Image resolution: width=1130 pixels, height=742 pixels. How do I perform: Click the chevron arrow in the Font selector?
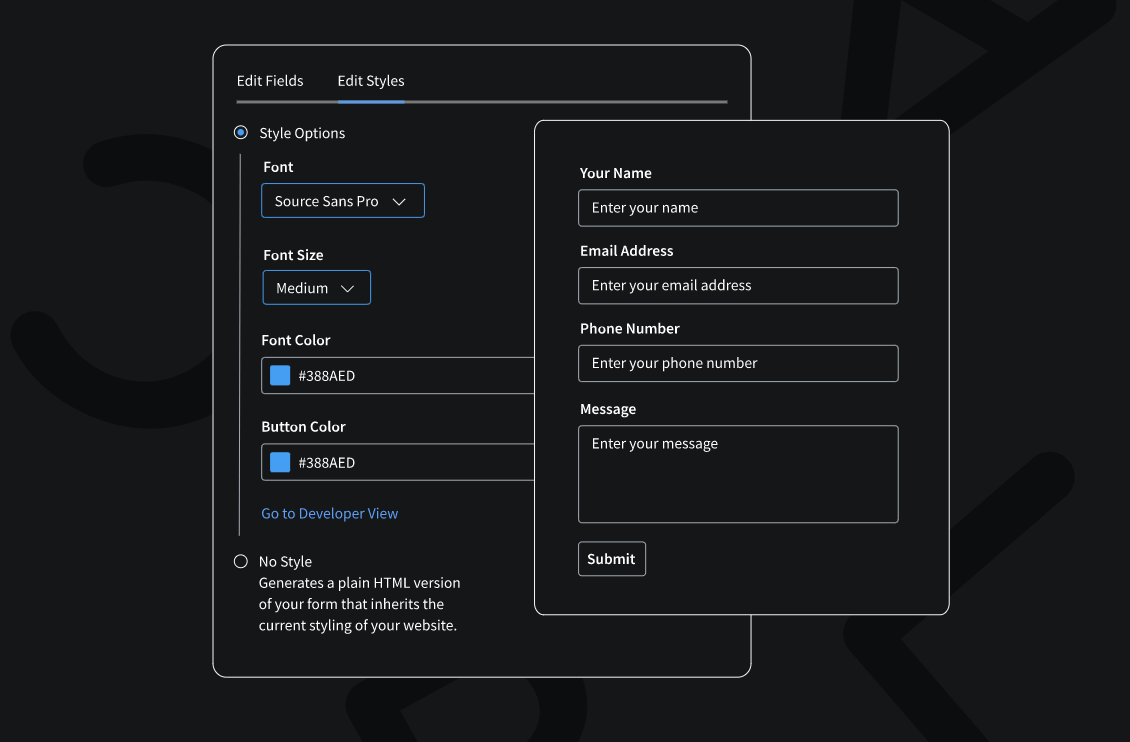[399, 202]
